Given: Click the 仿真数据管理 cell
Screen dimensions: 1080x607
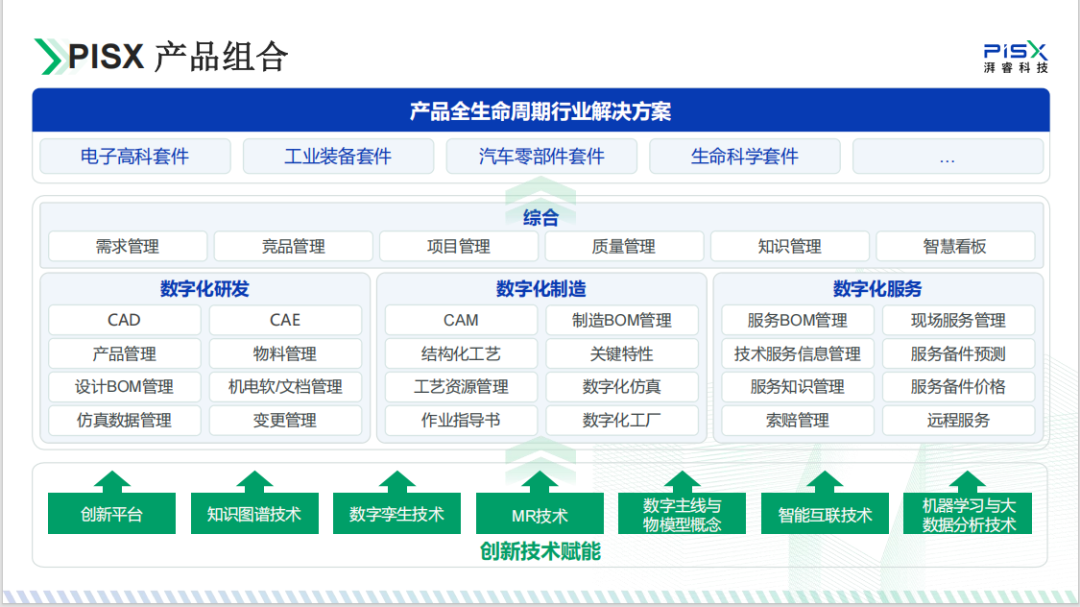Looking at the screenshot, I should tap(124, 420).
